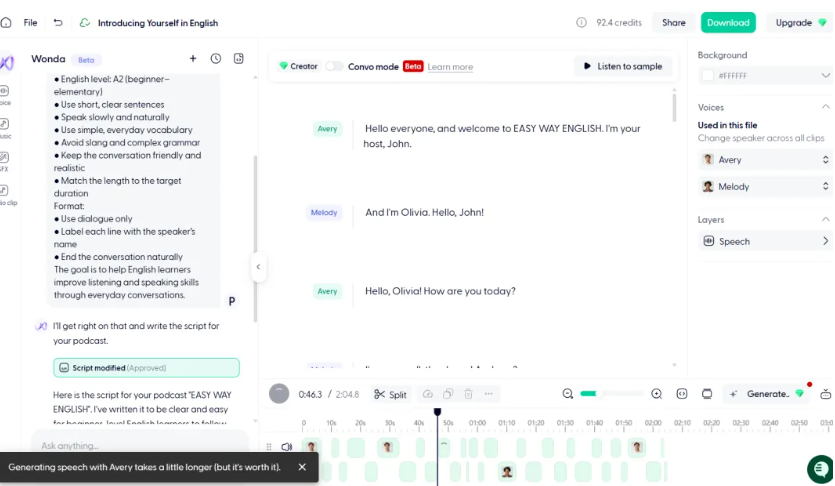Screen dimensions: 835x486
Task: Go to home via house icon
Action: coord(7,22)
